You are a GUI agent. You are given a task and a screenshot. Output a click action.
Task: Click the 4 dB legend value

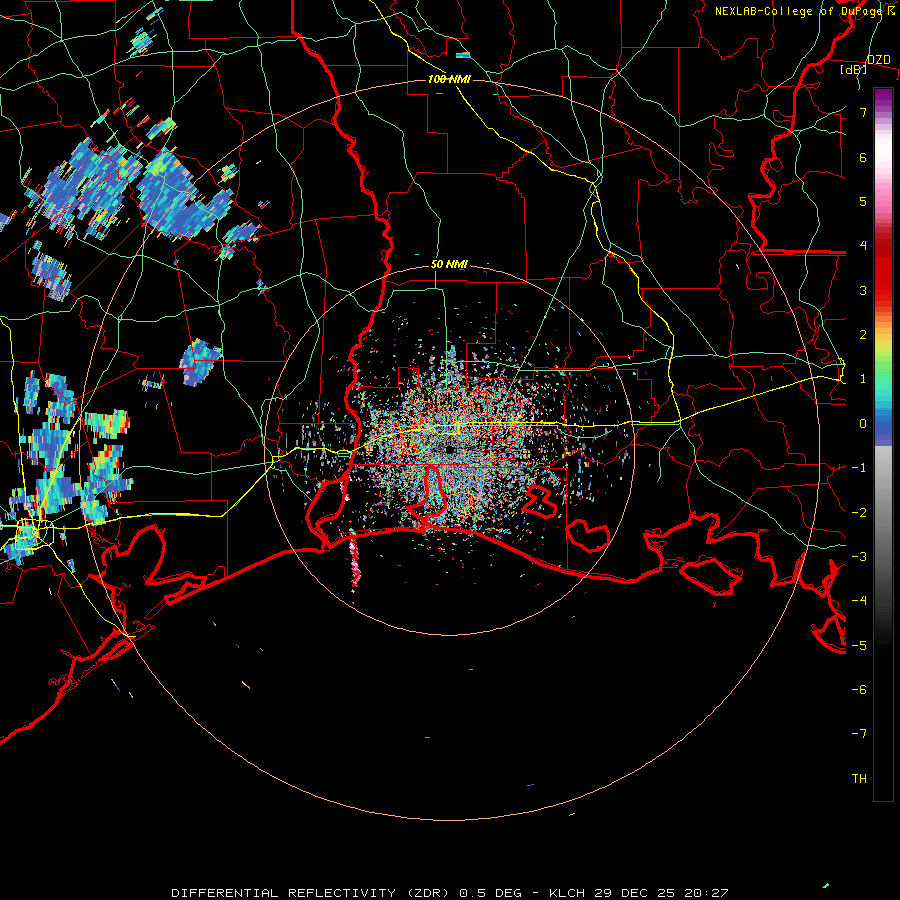click(863, 246)
